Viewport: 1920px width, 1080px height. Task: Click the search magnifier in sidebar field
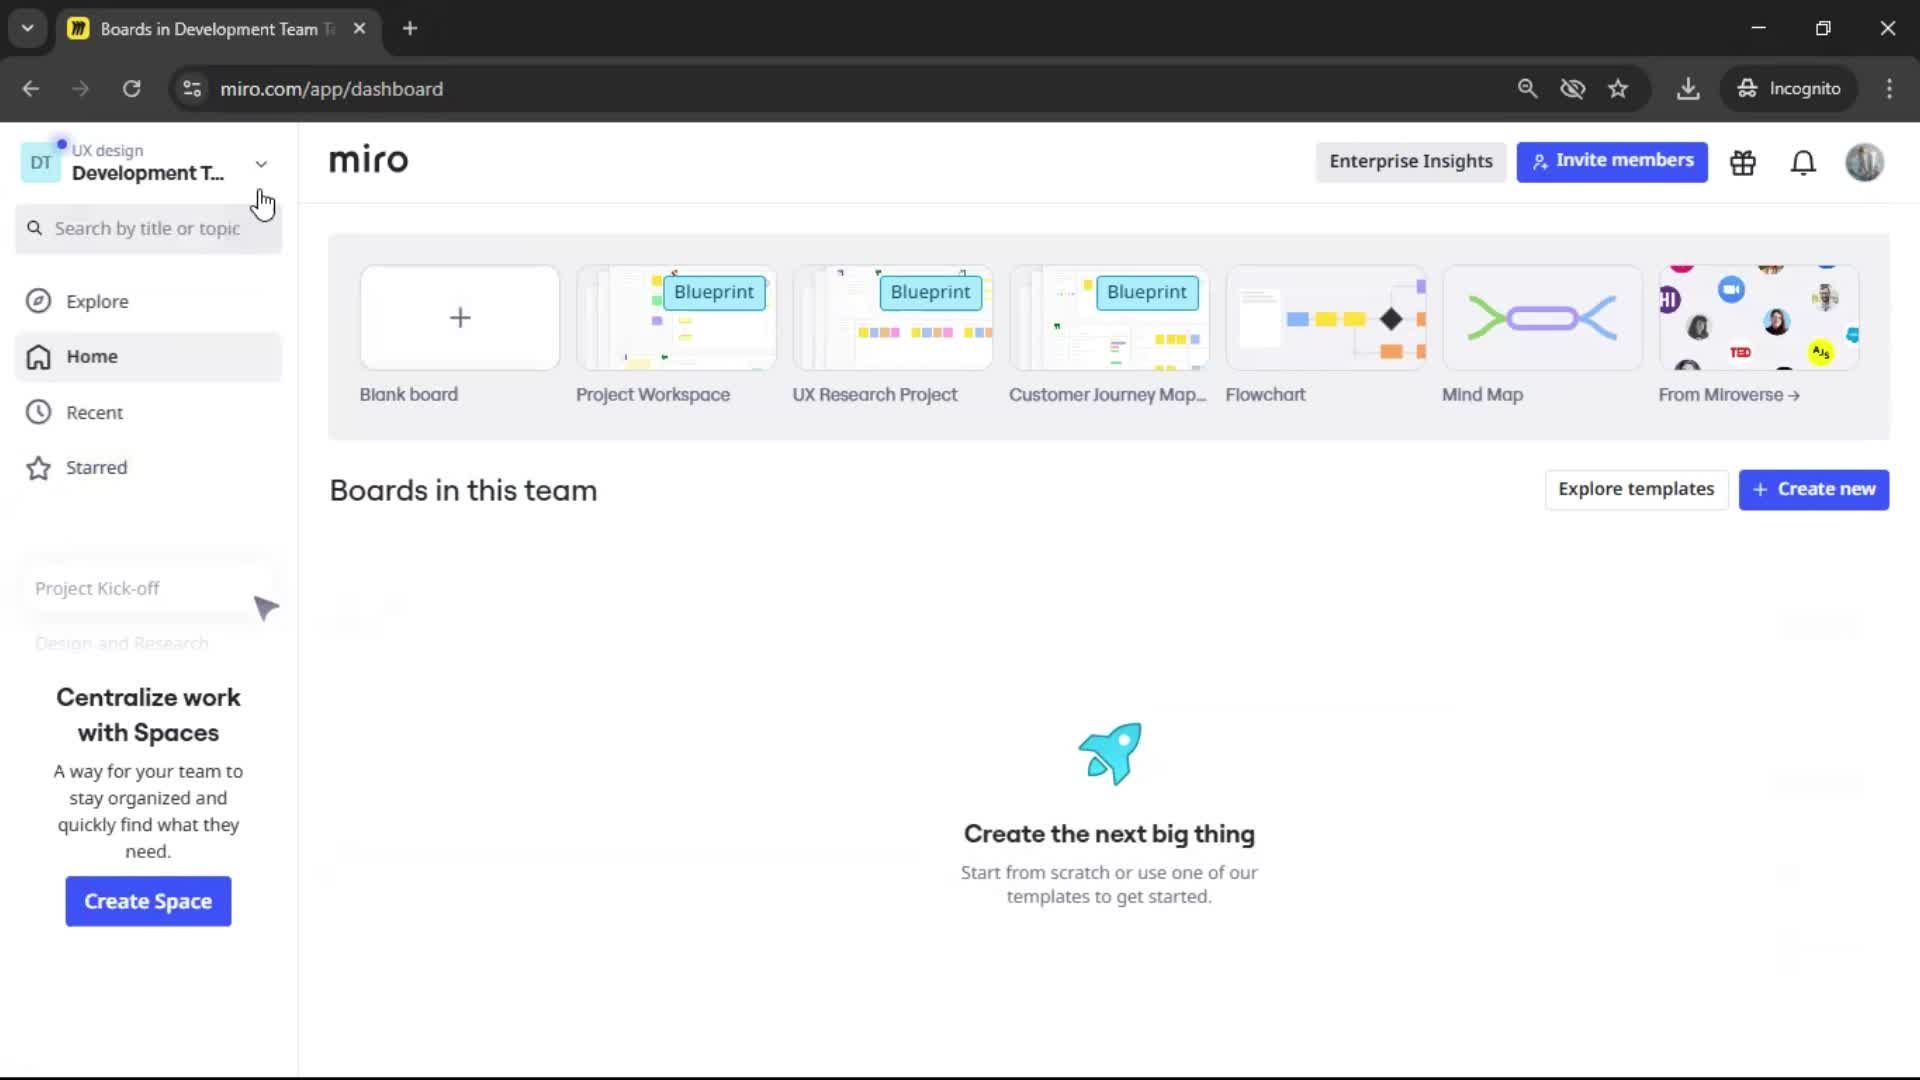tap(35, 228)
